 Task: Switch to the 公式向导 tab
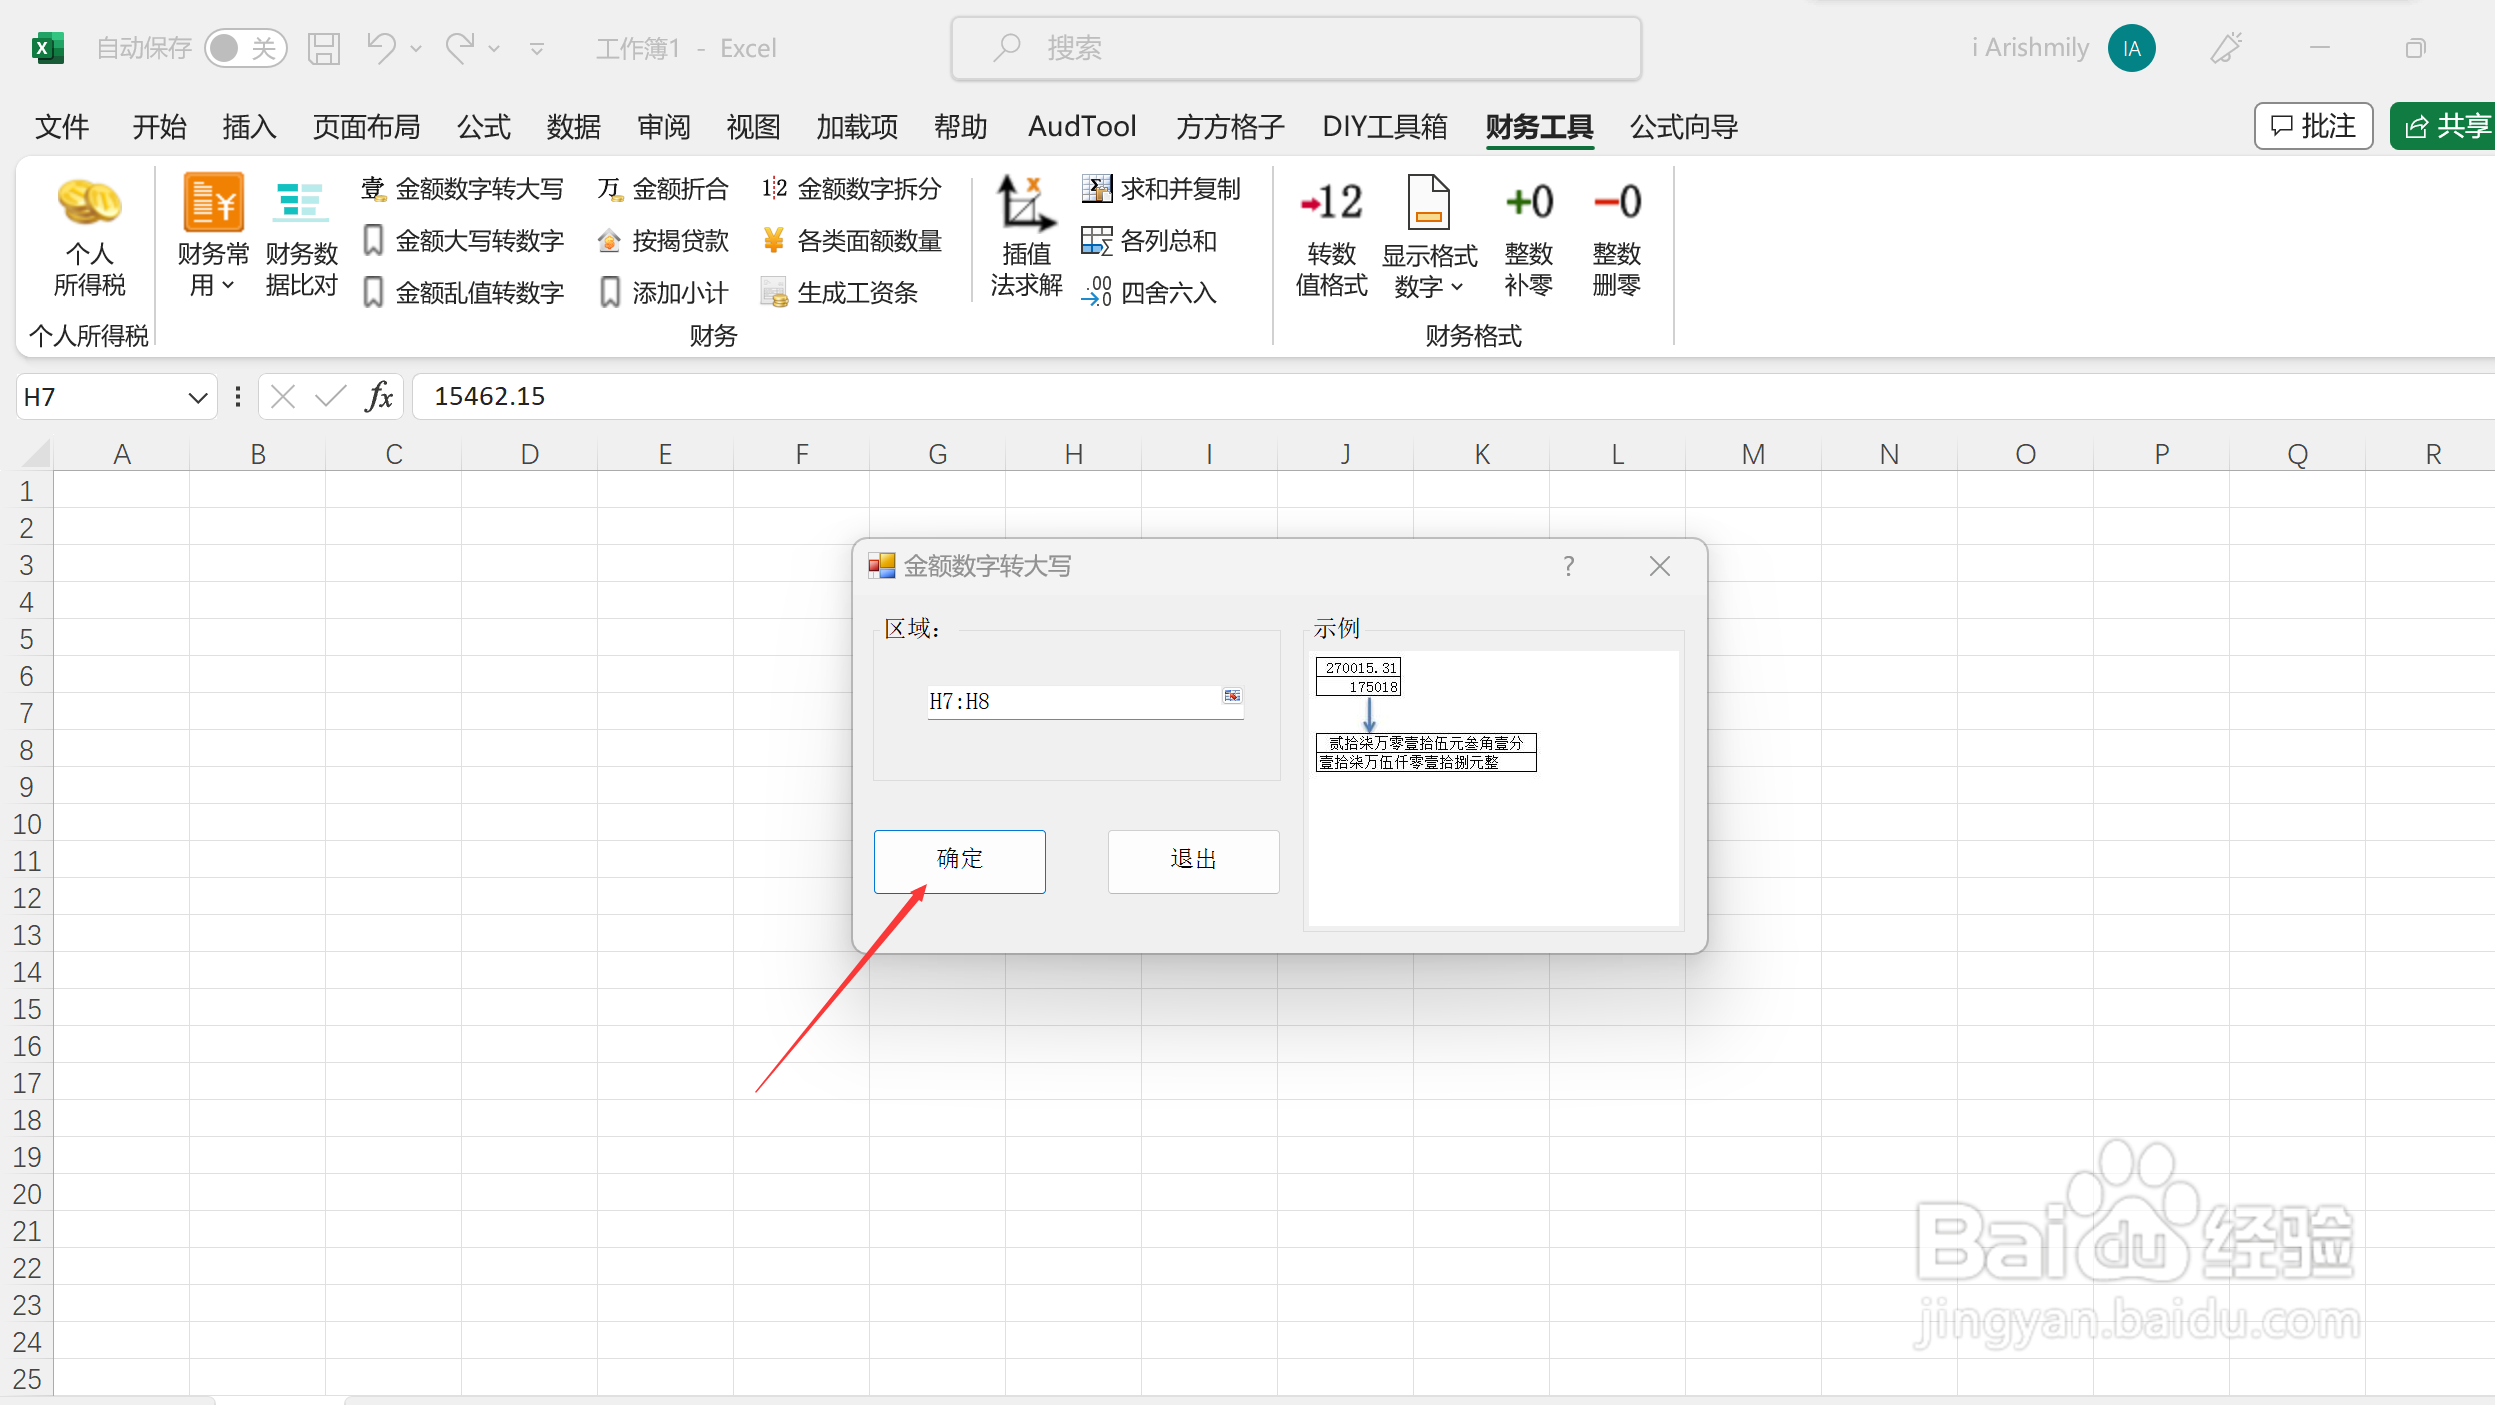click(x=1684, y=127)
